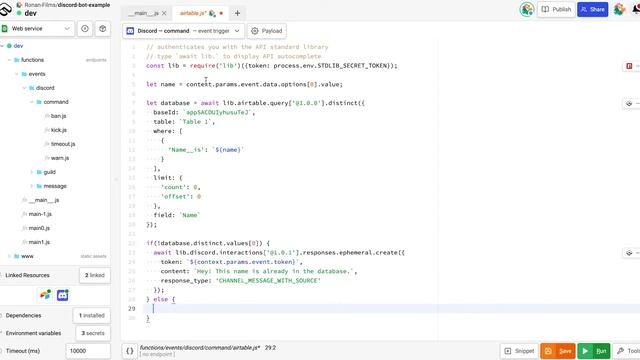Image resolution: width=640 pixels, height=360 pixels.
Task: Click the API icon beside the discord interactions line
Action: 629,253
